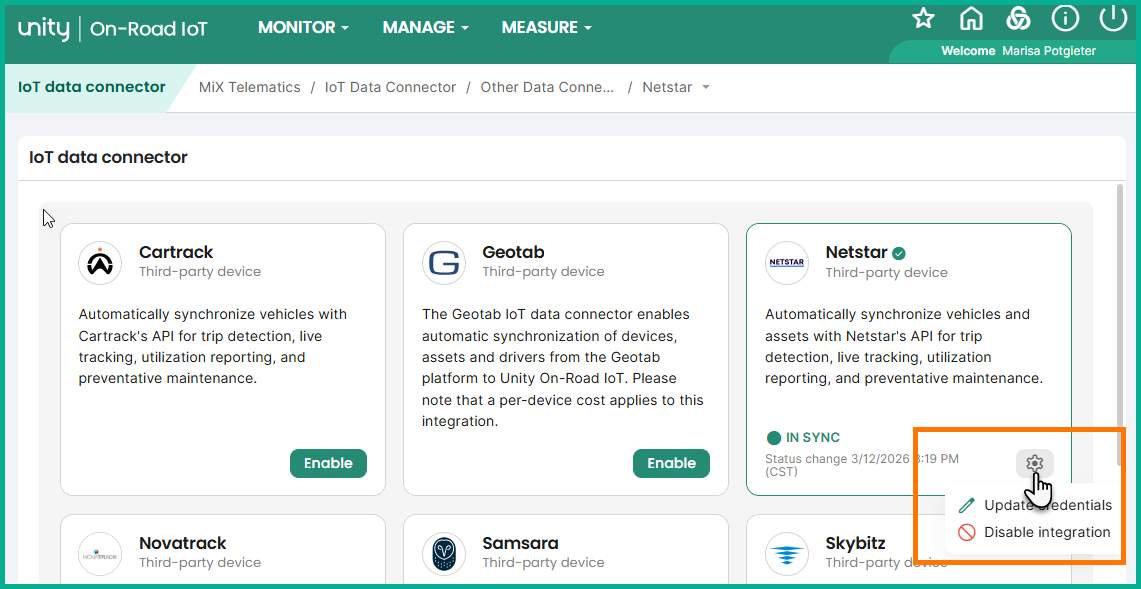This screenshot has width=1141, height=589.
Task: Click the Netstar logo thumbnail
Action: 786,262
